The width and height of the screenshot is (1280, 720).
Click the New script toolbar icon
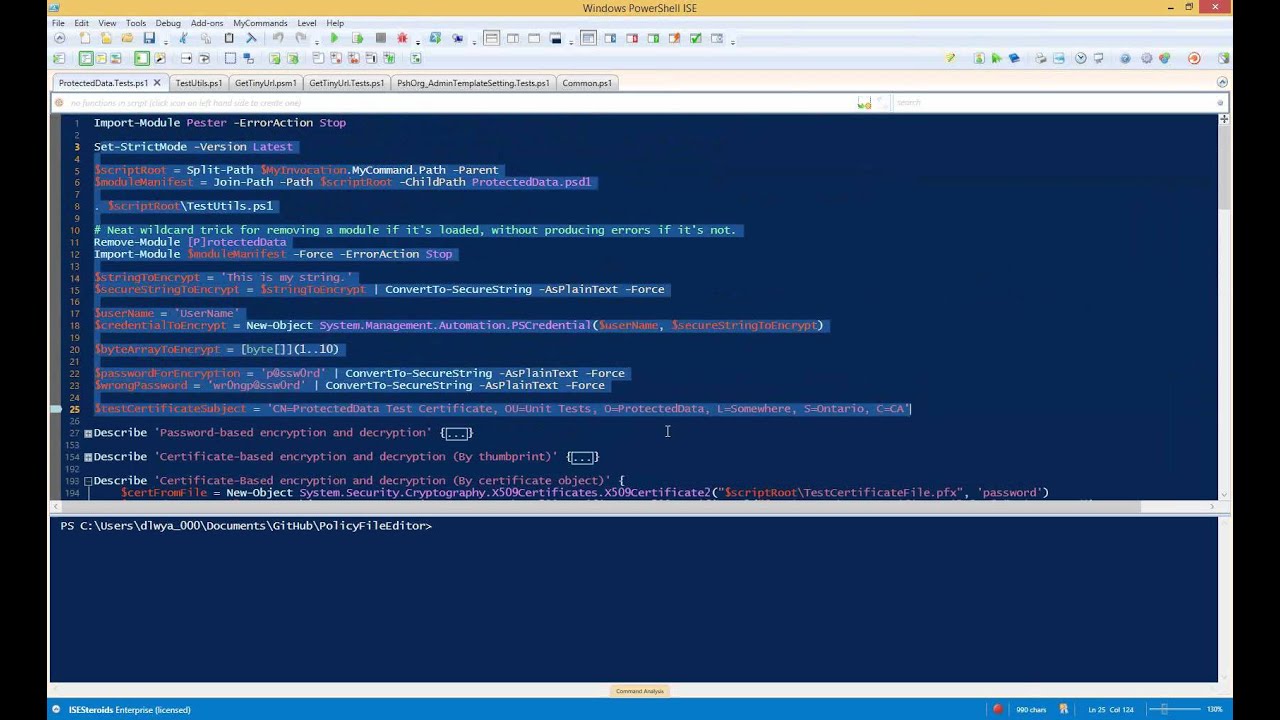(x=84, y=38)
